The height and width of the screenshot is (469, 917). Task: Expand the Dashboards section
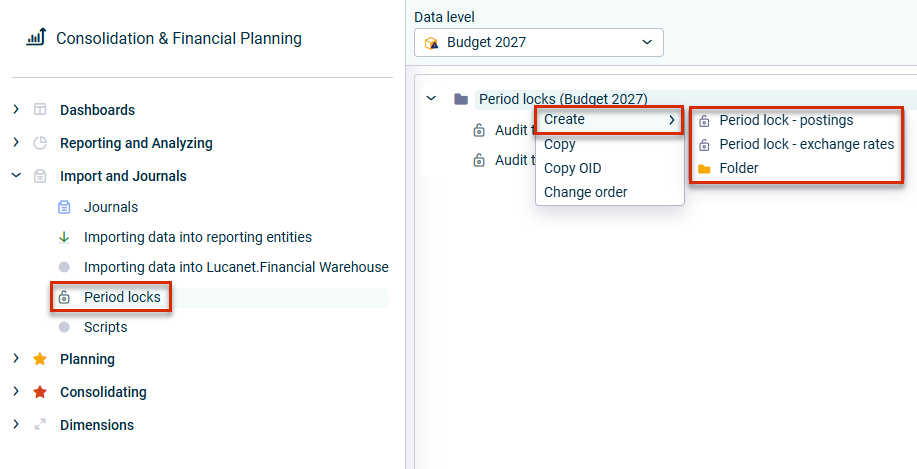[x=16, y=110]
